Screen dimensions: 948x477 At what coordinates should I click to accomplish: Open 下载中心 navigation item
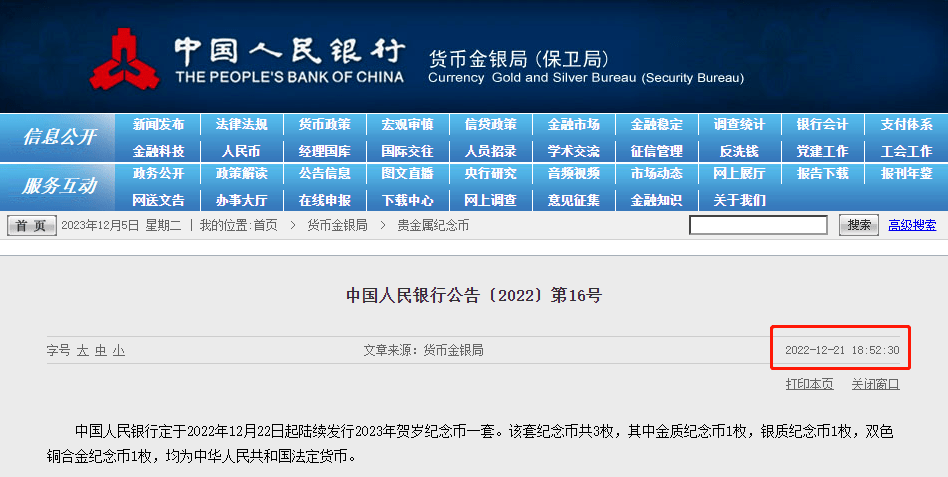pos(407,200)
